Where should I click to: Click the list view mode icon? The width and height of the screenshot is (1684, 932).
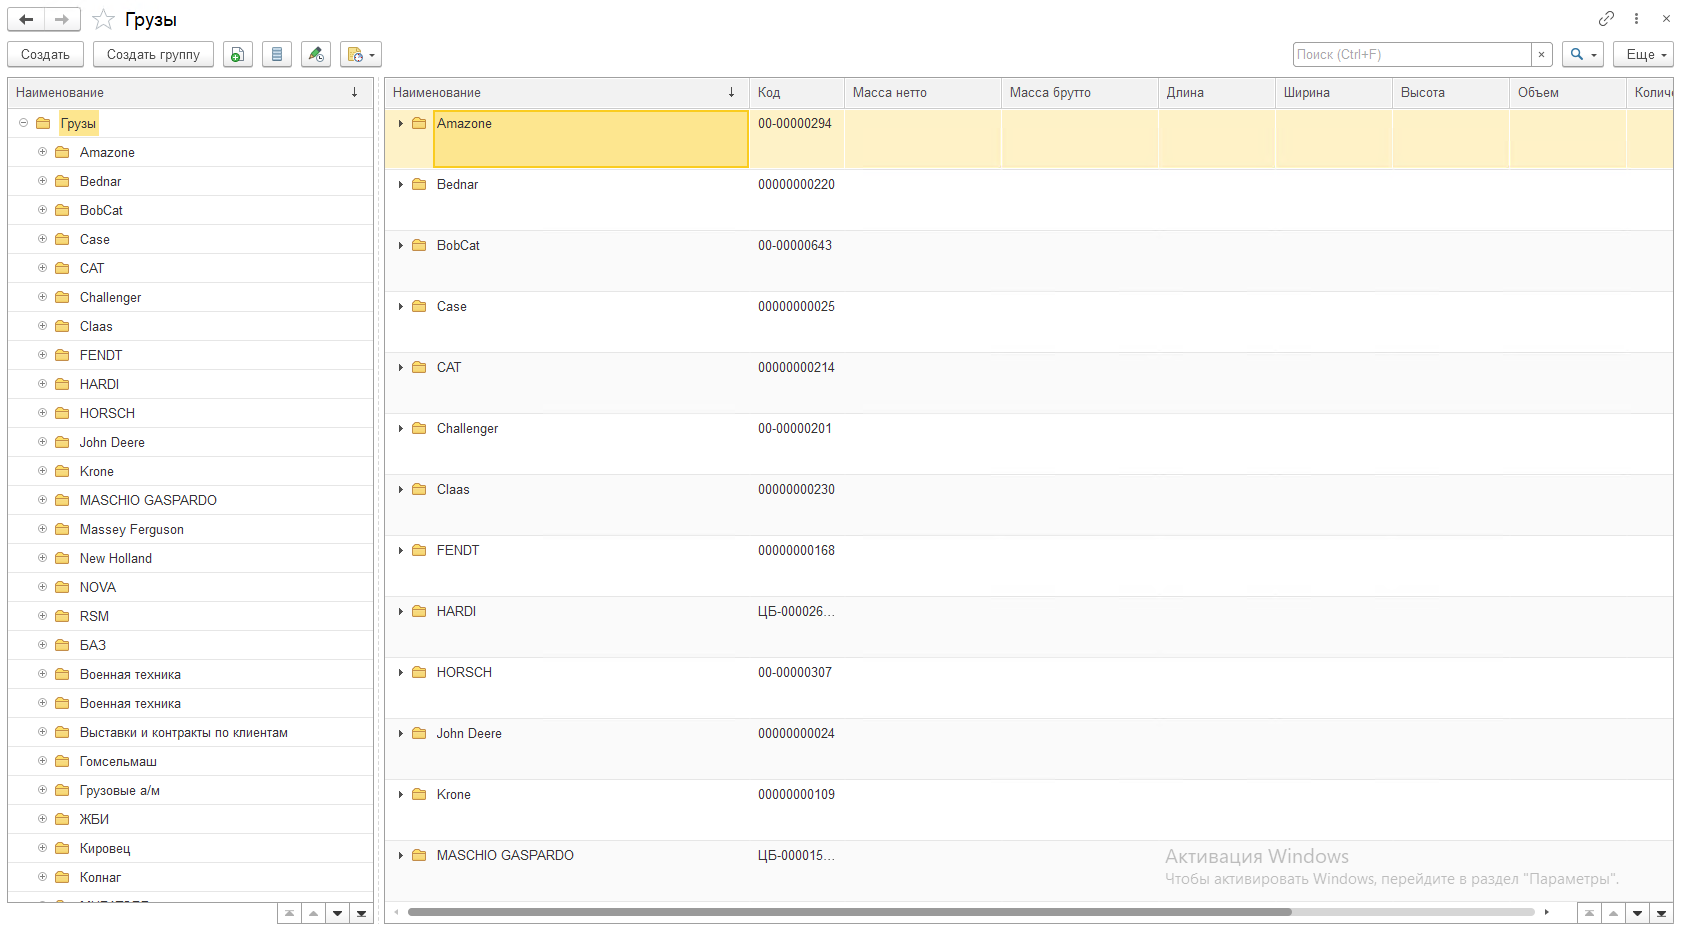[x=277, y=55]
